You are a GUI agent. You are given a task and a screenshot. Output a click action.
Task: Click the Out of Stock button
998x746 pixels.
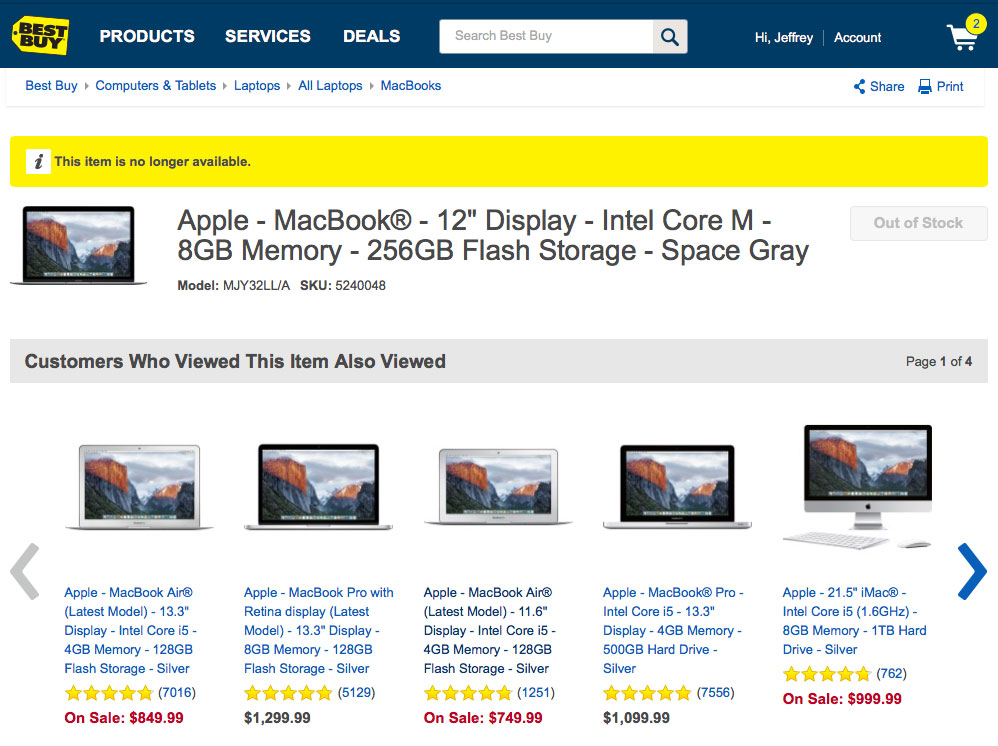point(918,223)
